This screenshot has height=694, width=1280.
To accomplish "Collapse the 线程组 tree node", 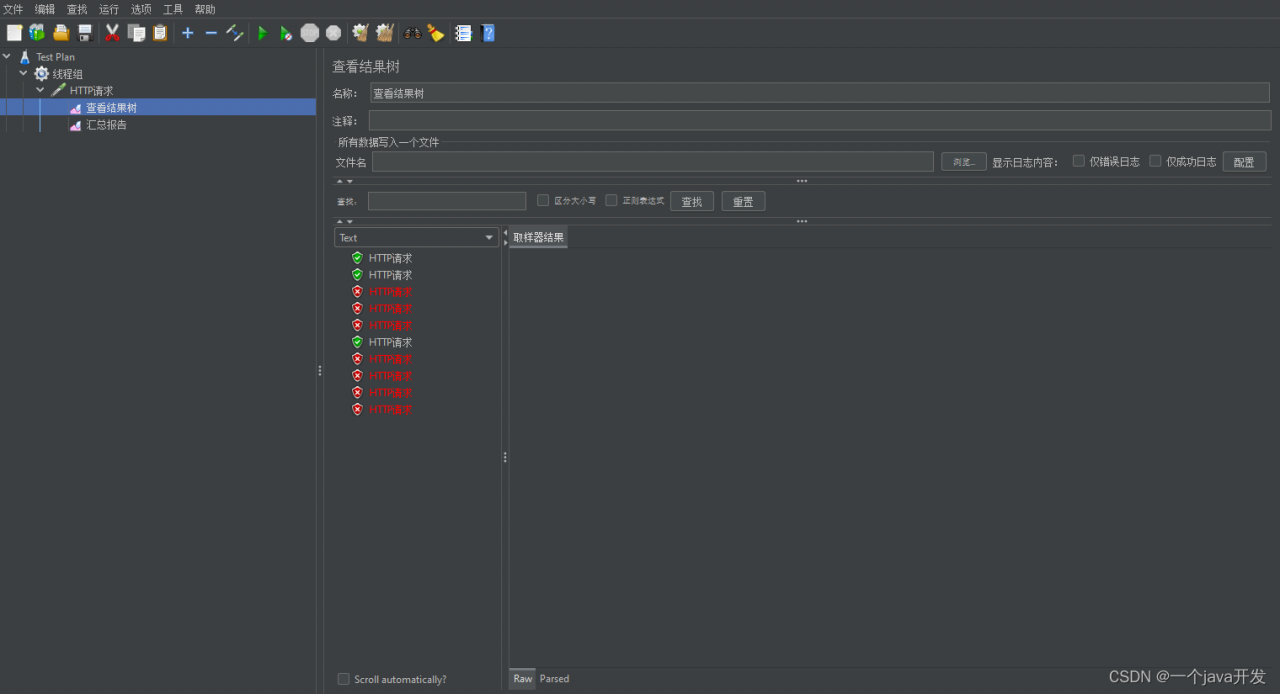I will 24,73.
